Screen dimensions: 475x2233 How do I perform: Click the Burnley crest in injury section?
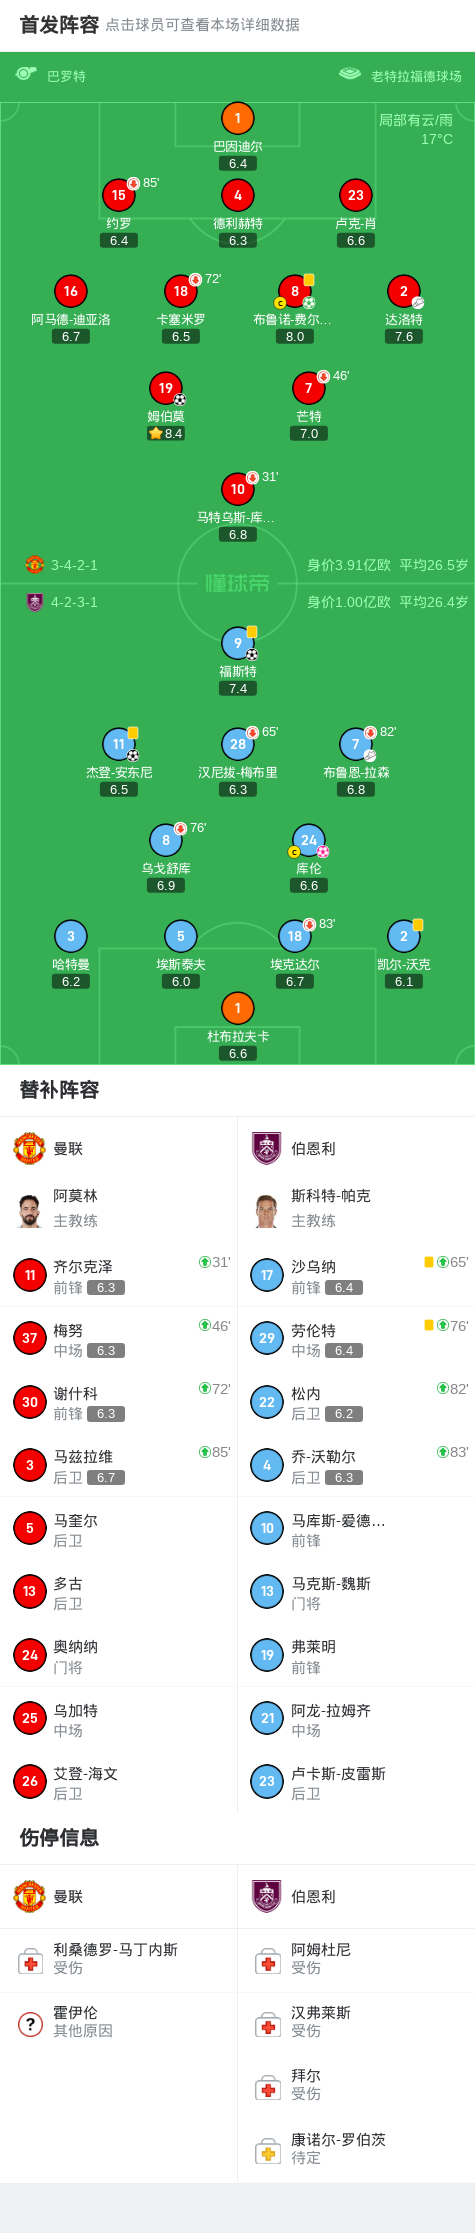[267, 1896]
